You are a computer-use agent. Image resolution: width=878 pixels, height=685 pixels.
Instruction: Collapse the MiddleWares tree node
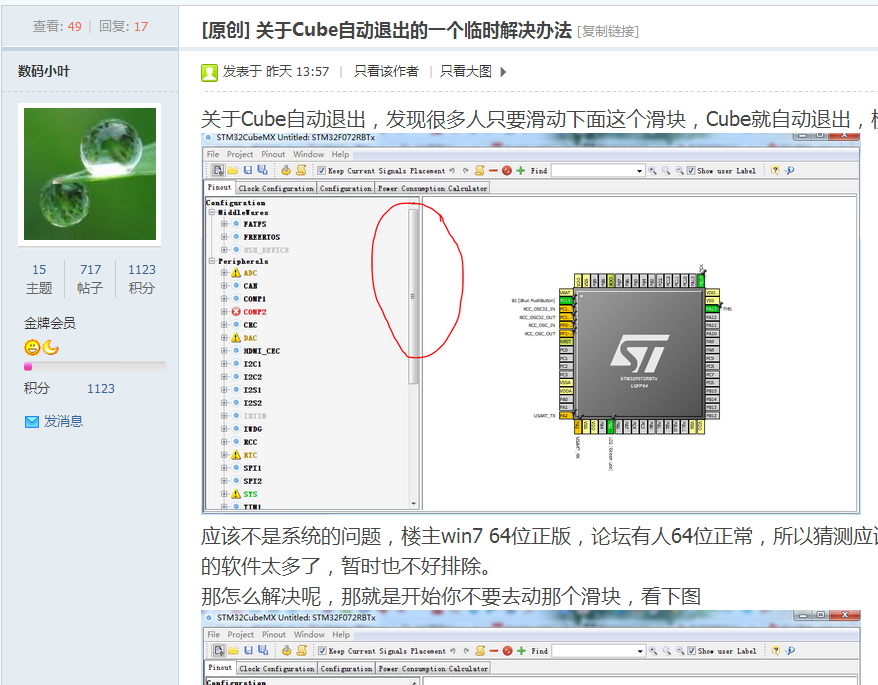click(x=212, y=213)
